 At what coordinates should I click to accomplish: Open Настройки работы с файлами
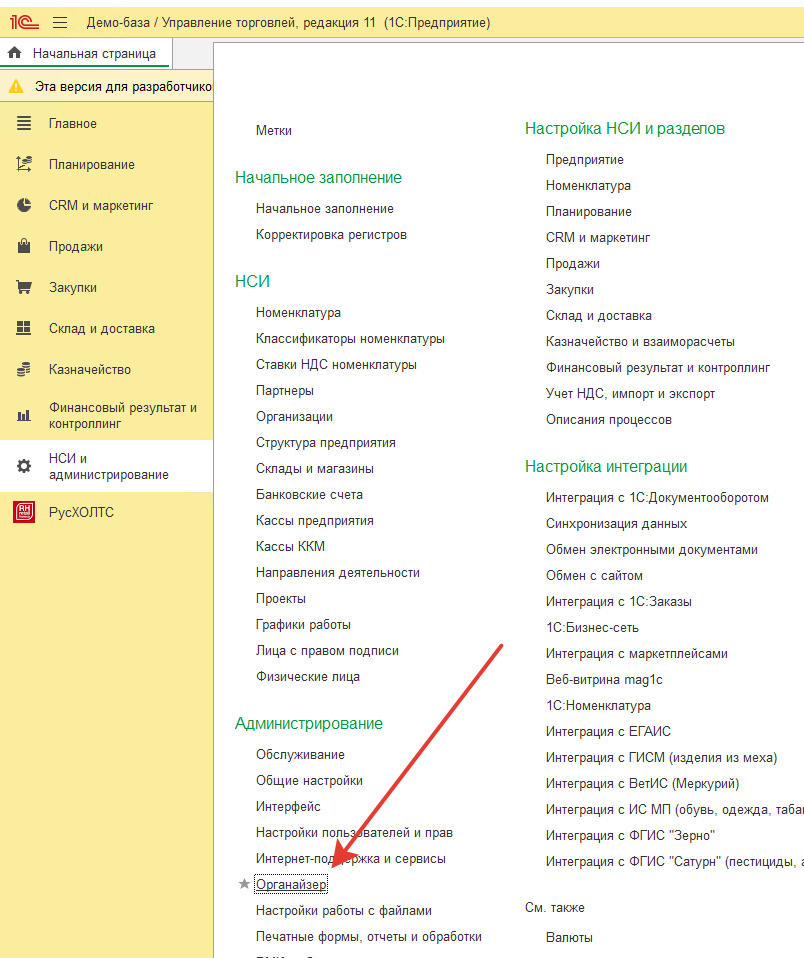(344, 910)
